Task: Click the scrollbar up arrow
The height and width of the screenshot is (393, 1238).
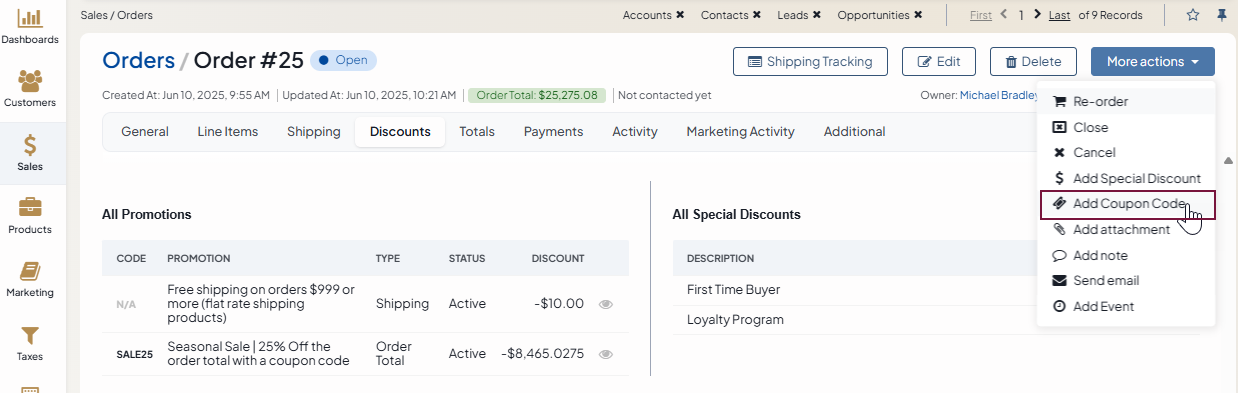Action: (1228, 160)
